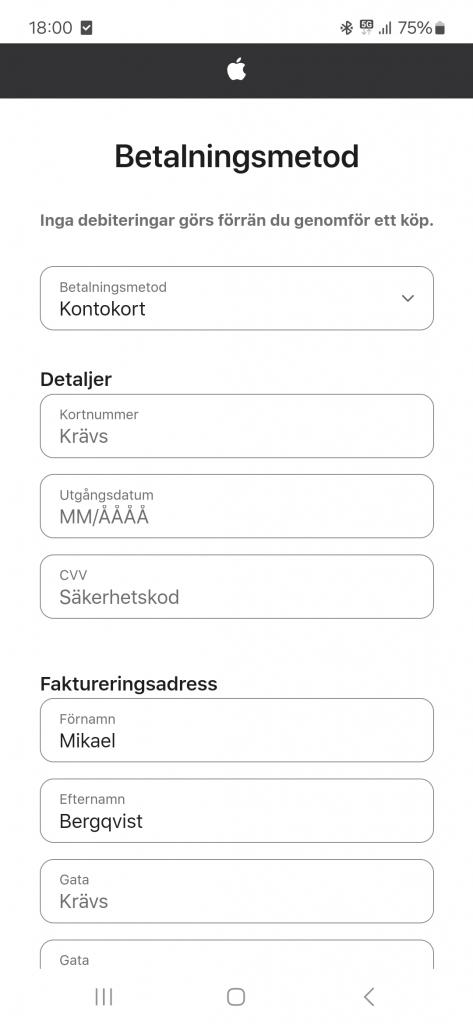Tap the 5G network status icon
Viewport: 473px width, 1024px height.
(x=367, y=27)
